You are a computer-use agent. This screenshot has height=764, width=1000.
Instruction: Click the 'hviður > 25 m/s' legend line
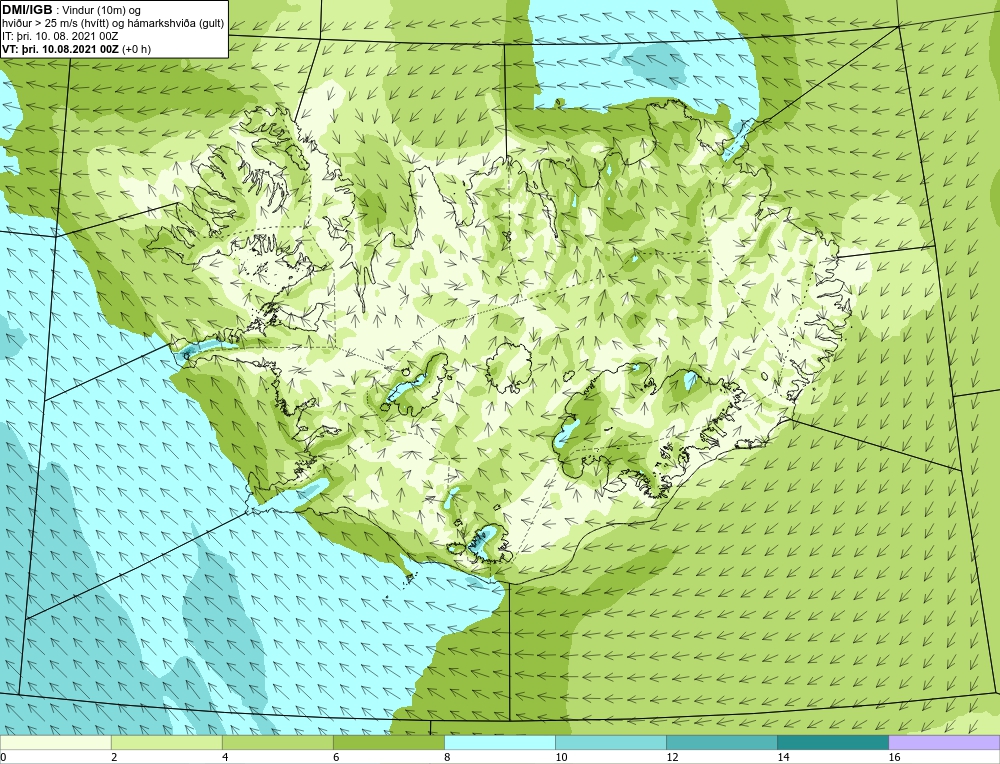(x=114, y=24)
